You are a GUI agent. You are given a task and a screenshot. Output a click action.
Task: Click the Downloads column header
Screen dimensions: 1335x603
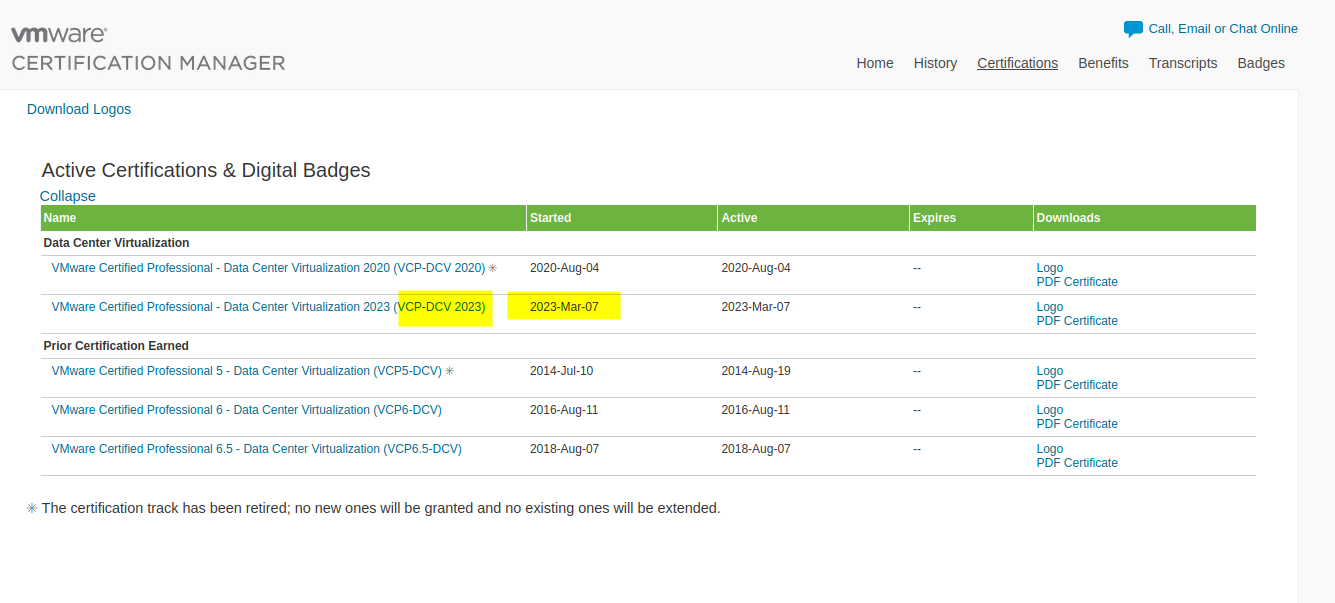coord(1145,218)
